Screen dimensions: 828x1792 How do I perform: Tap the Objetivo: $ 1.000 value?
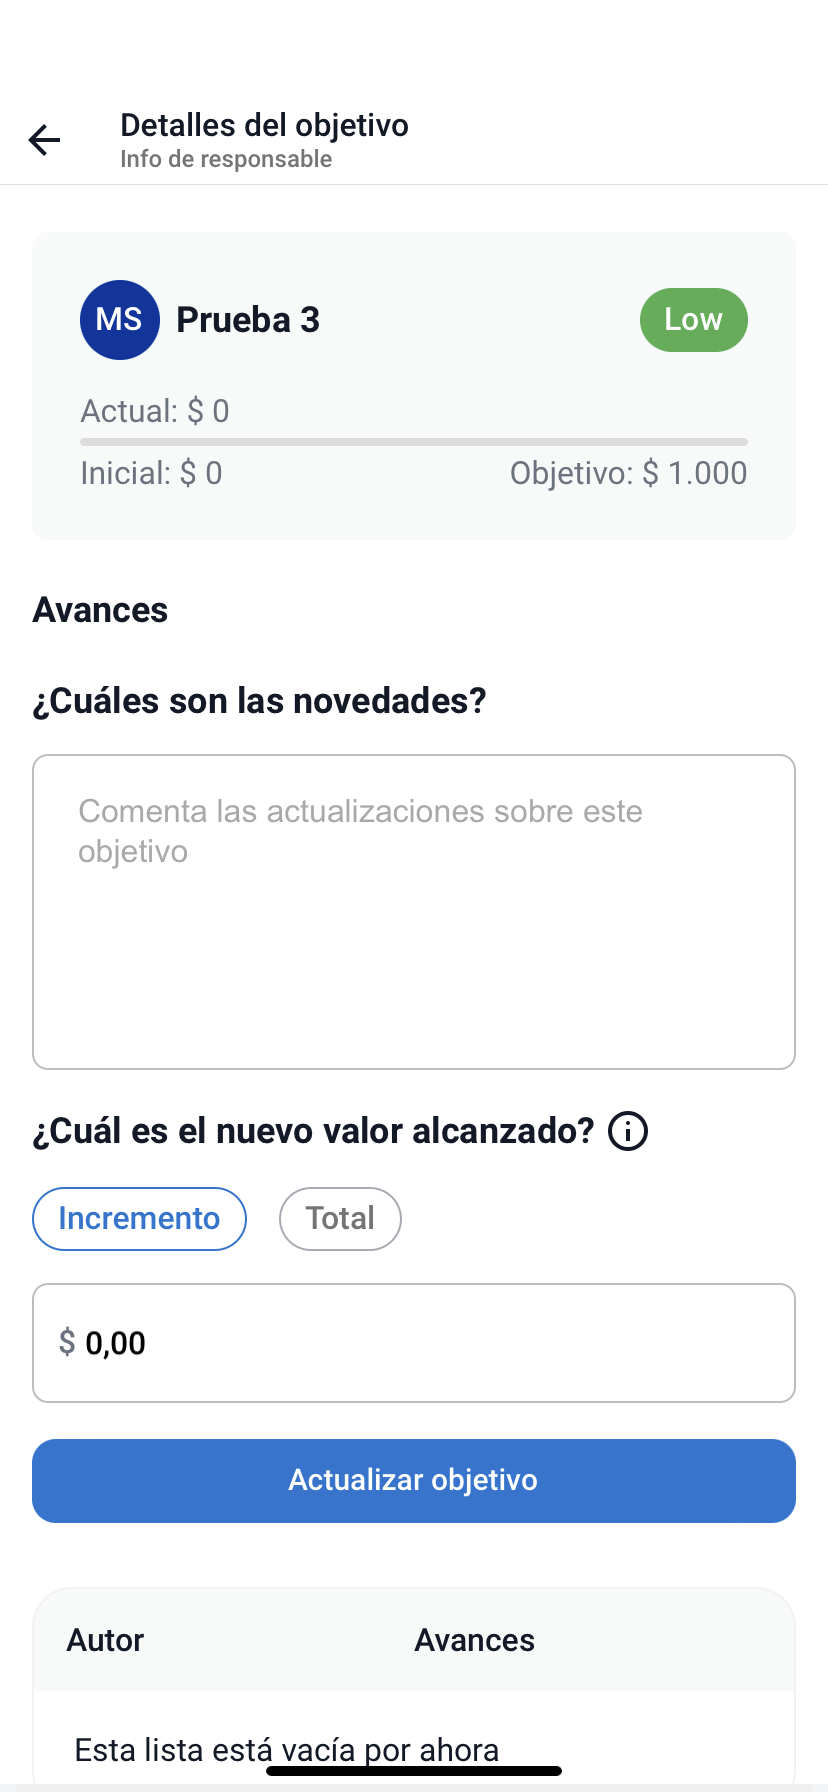tap(628, 473)
